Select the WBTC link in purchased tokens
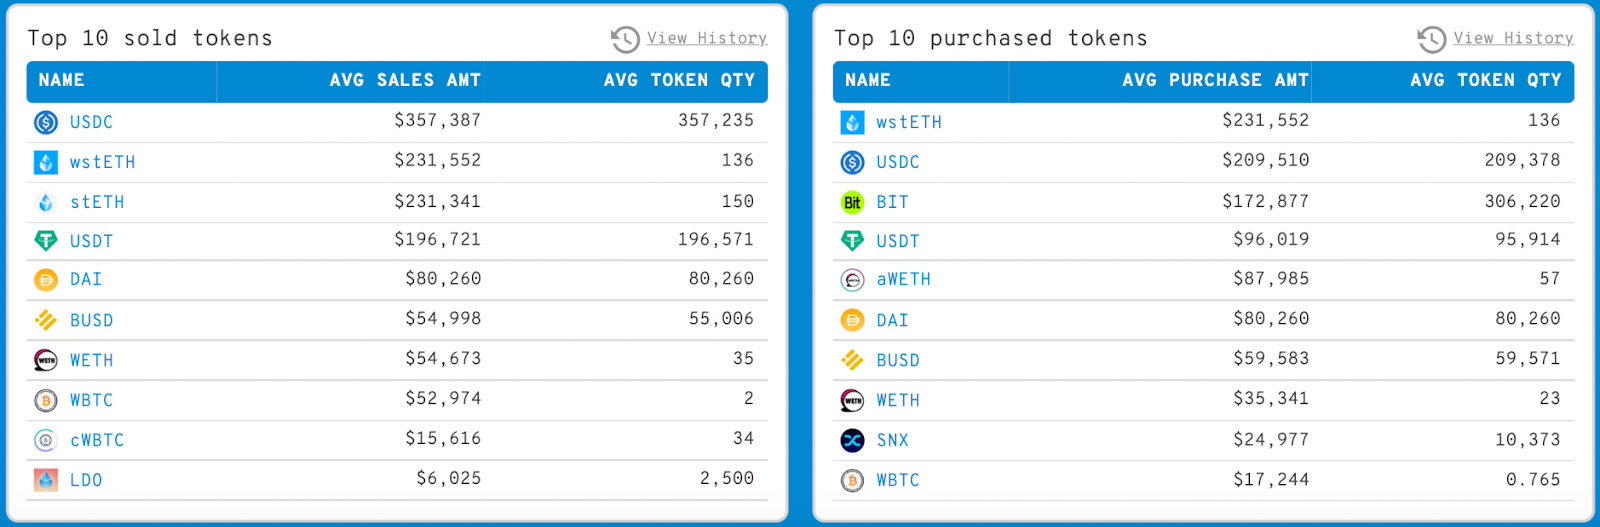1600x527 pixels. coord(898,480)
